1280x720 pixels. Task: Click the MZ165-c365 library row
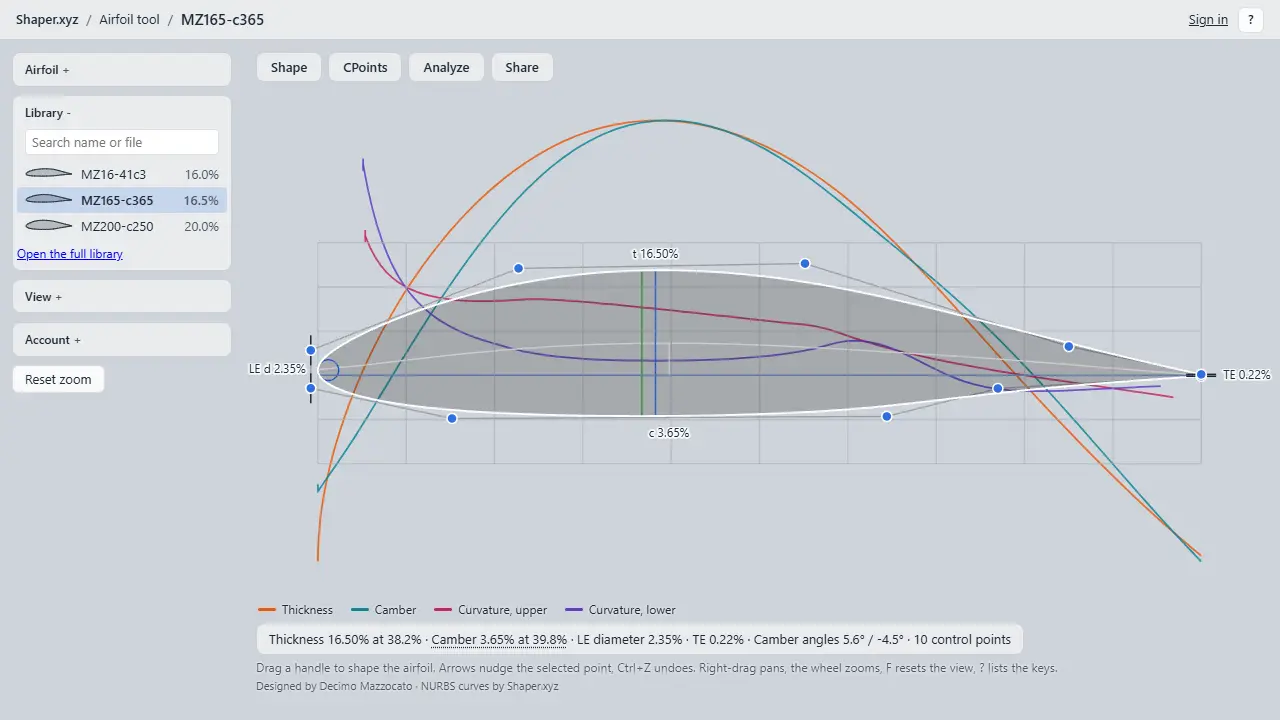pyautogui.click(x=122, y=200)
